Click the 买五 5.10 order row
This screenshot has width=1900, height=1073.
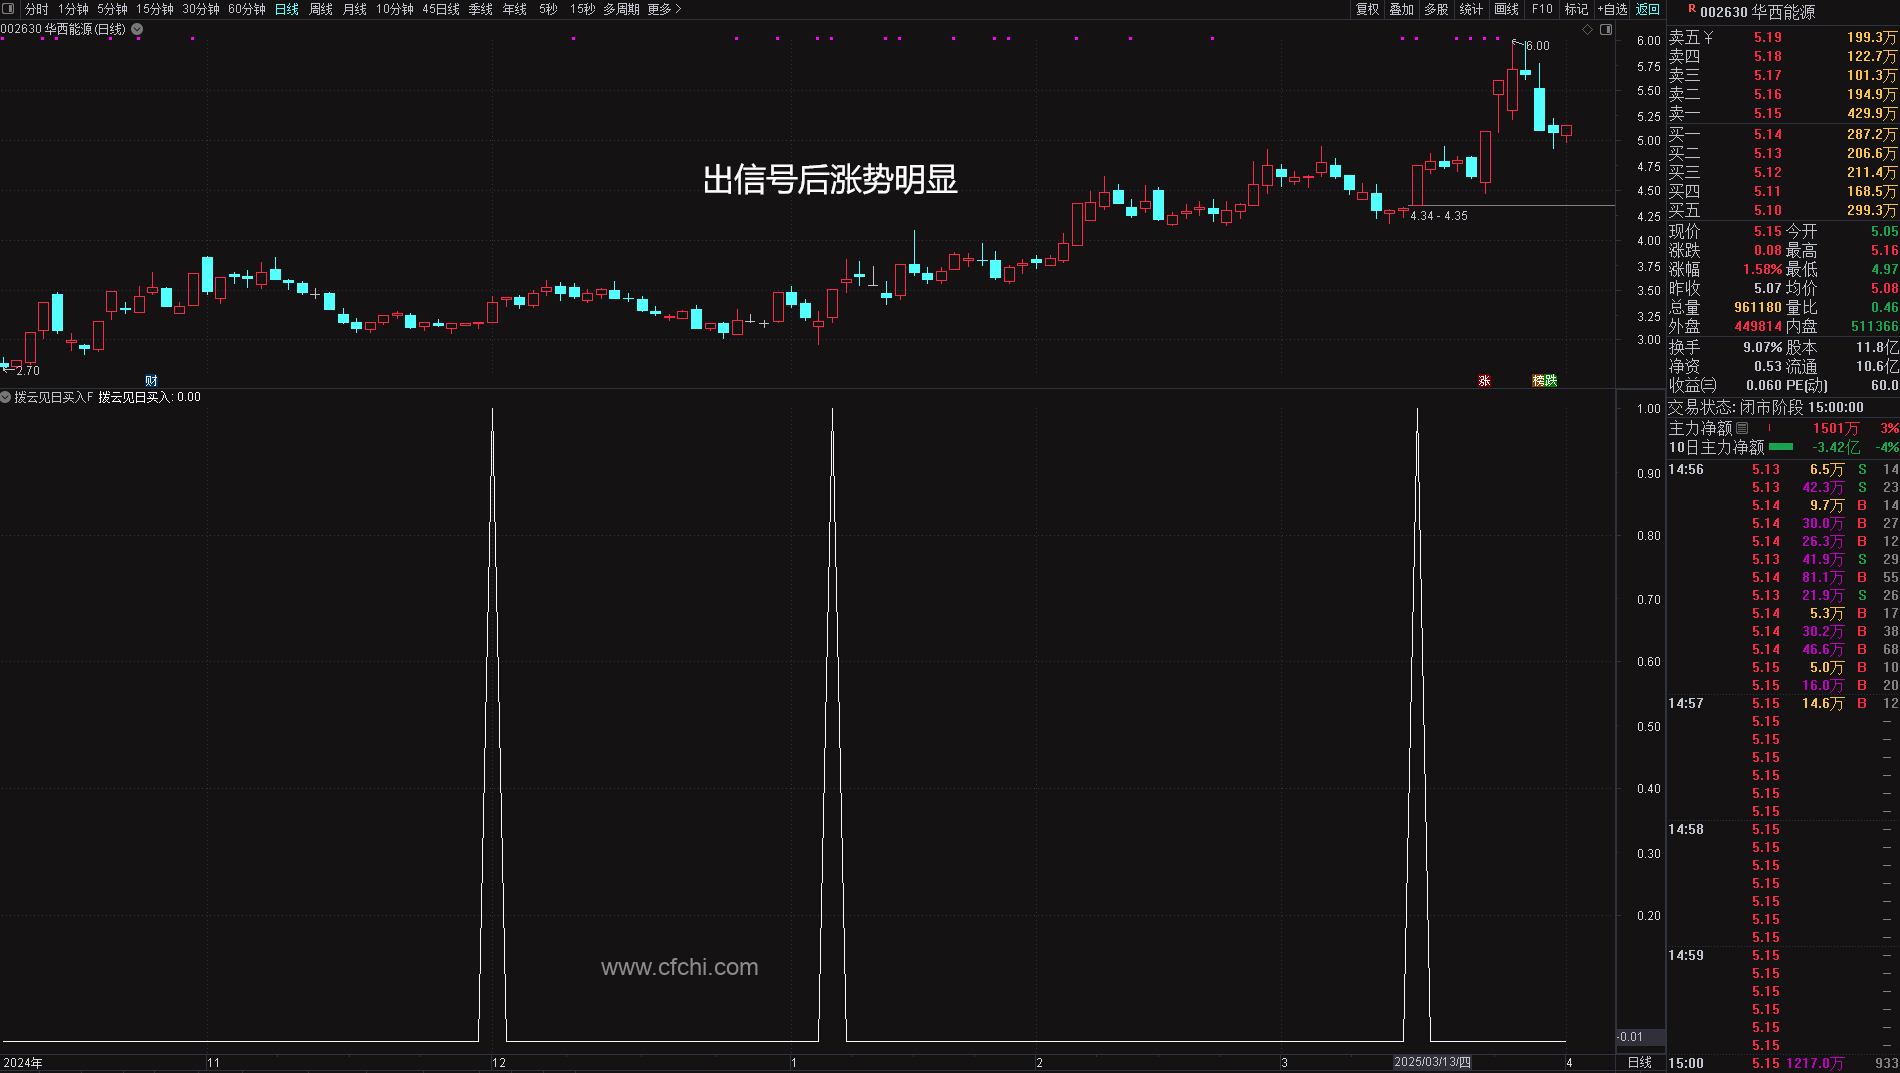click(x=1783, y=210)
